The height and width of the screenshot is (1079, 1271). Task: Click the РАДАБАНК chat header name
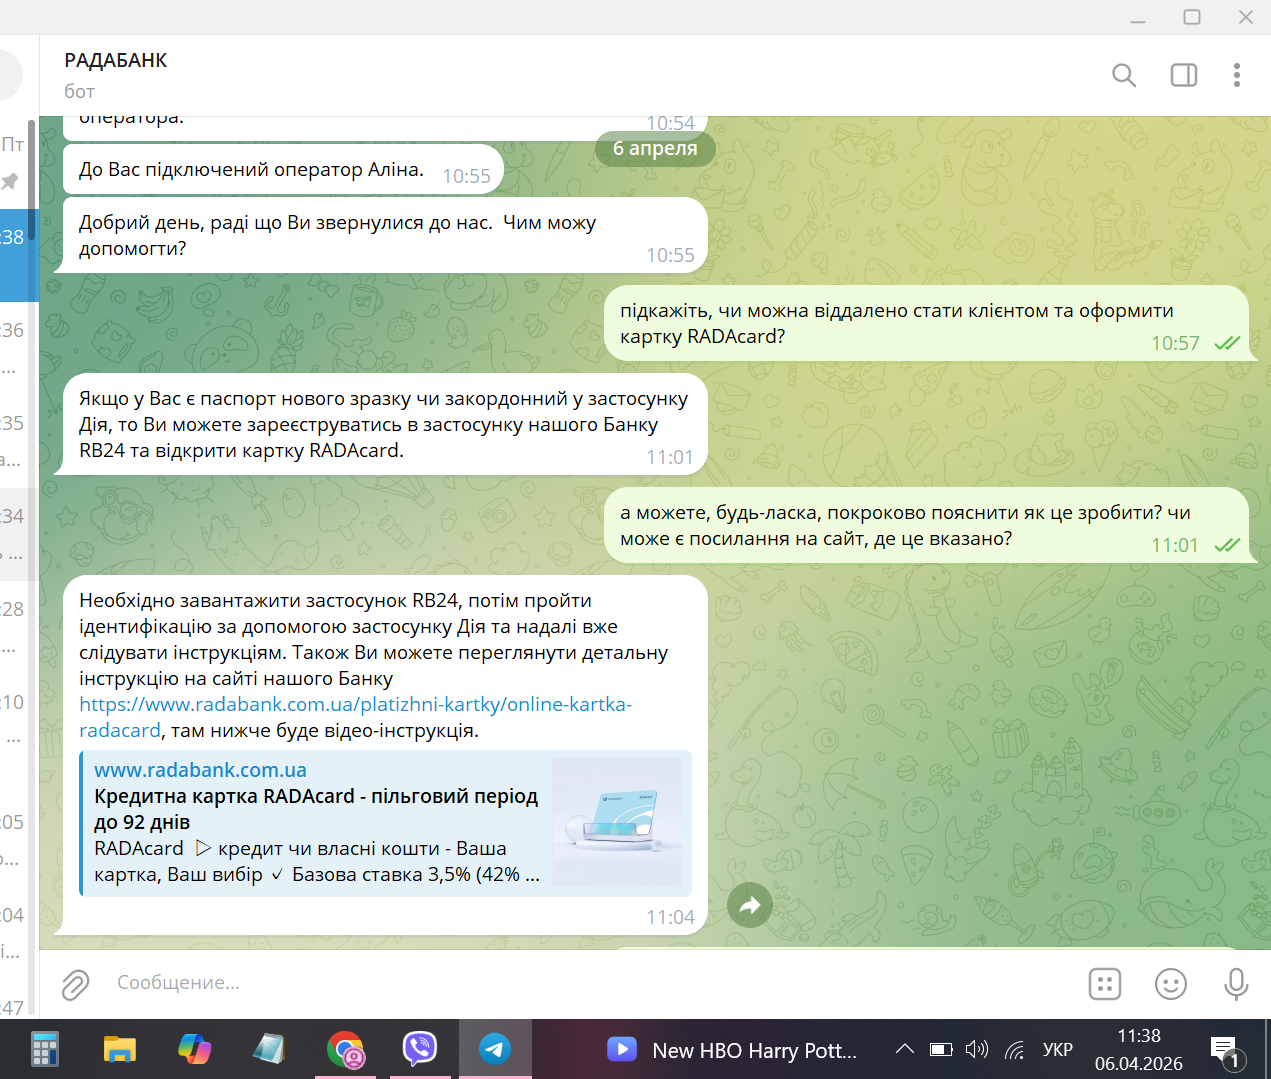click(116, 60)
